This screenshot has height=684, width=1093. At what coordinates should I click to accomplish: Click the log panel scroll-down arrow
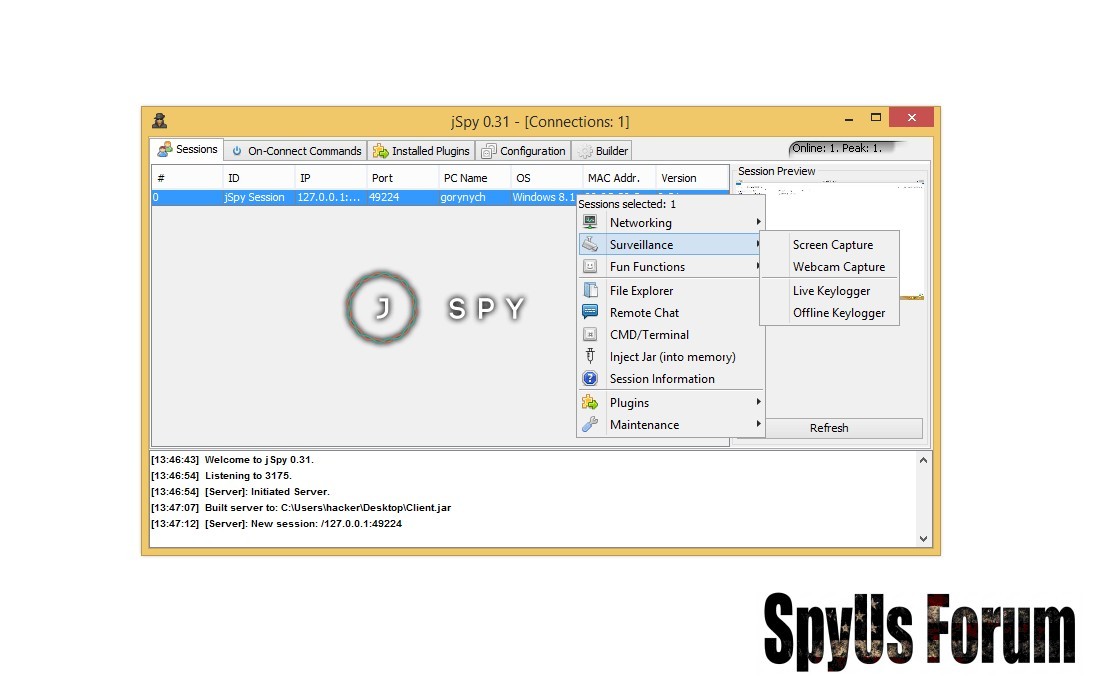coord(923,539)
